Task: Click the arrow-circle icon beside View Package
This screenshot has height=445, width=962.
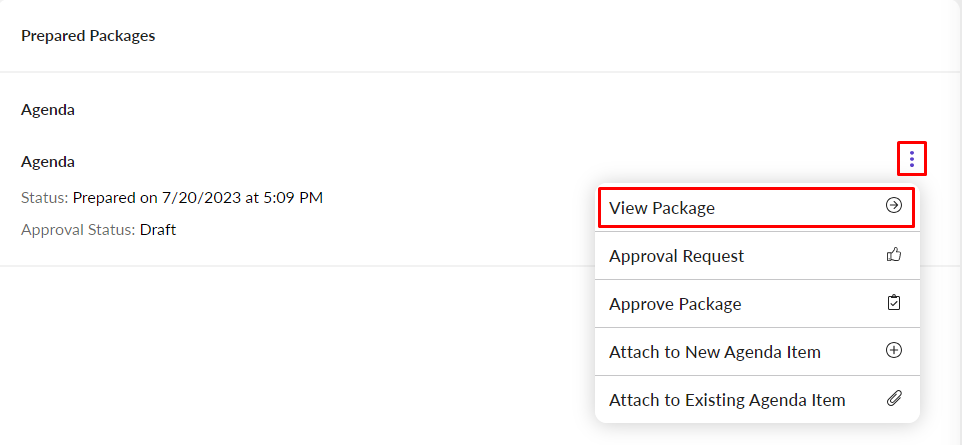Action: click(x=894, y=206)
